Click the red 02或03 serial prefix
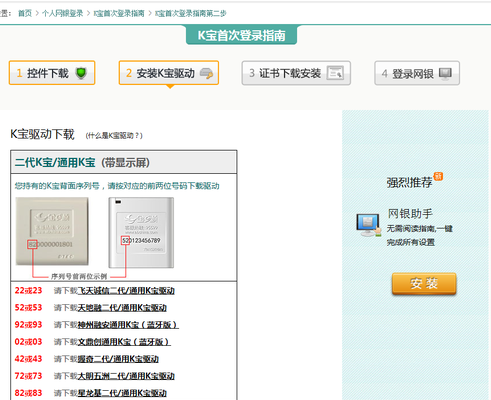This screenshot has width=491, height=400. [x=28, y=342]
